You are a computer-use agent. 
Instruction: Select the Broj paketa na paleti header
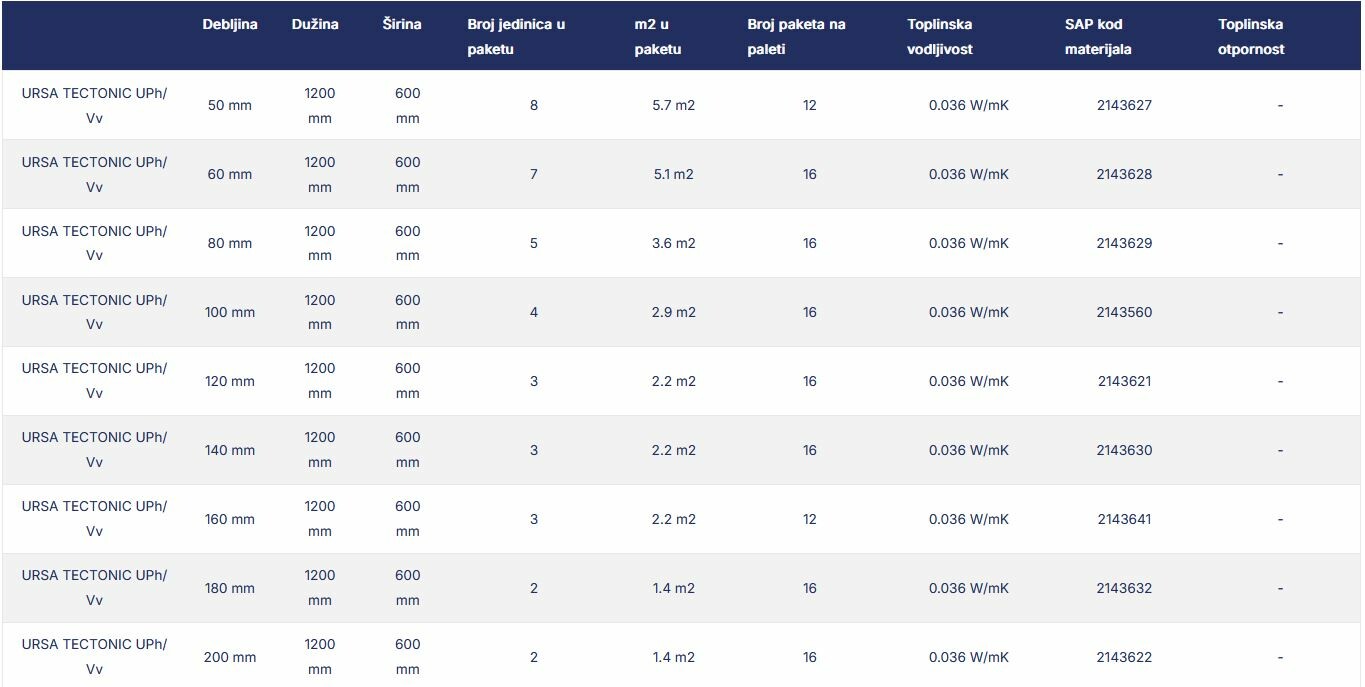click(796, 37)
